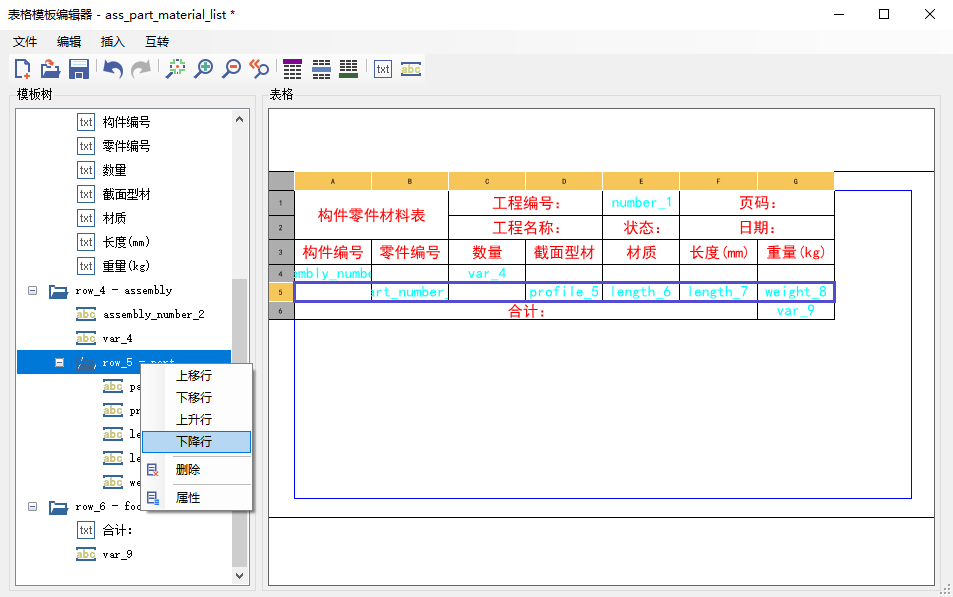
Task: Undo the last action
Action: pos(113,69)
